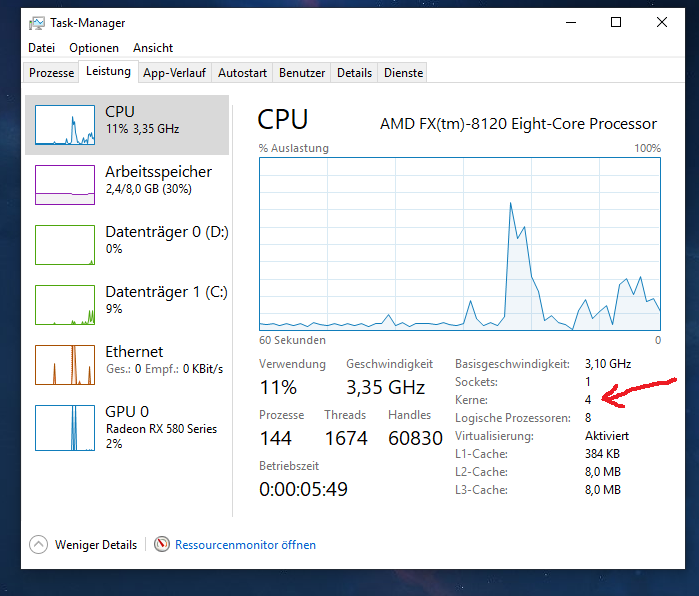Screen dimensions: 699x596
Task: Click the '2,4/8,0 GB (30%)' memory text
Action: point(148,189)
